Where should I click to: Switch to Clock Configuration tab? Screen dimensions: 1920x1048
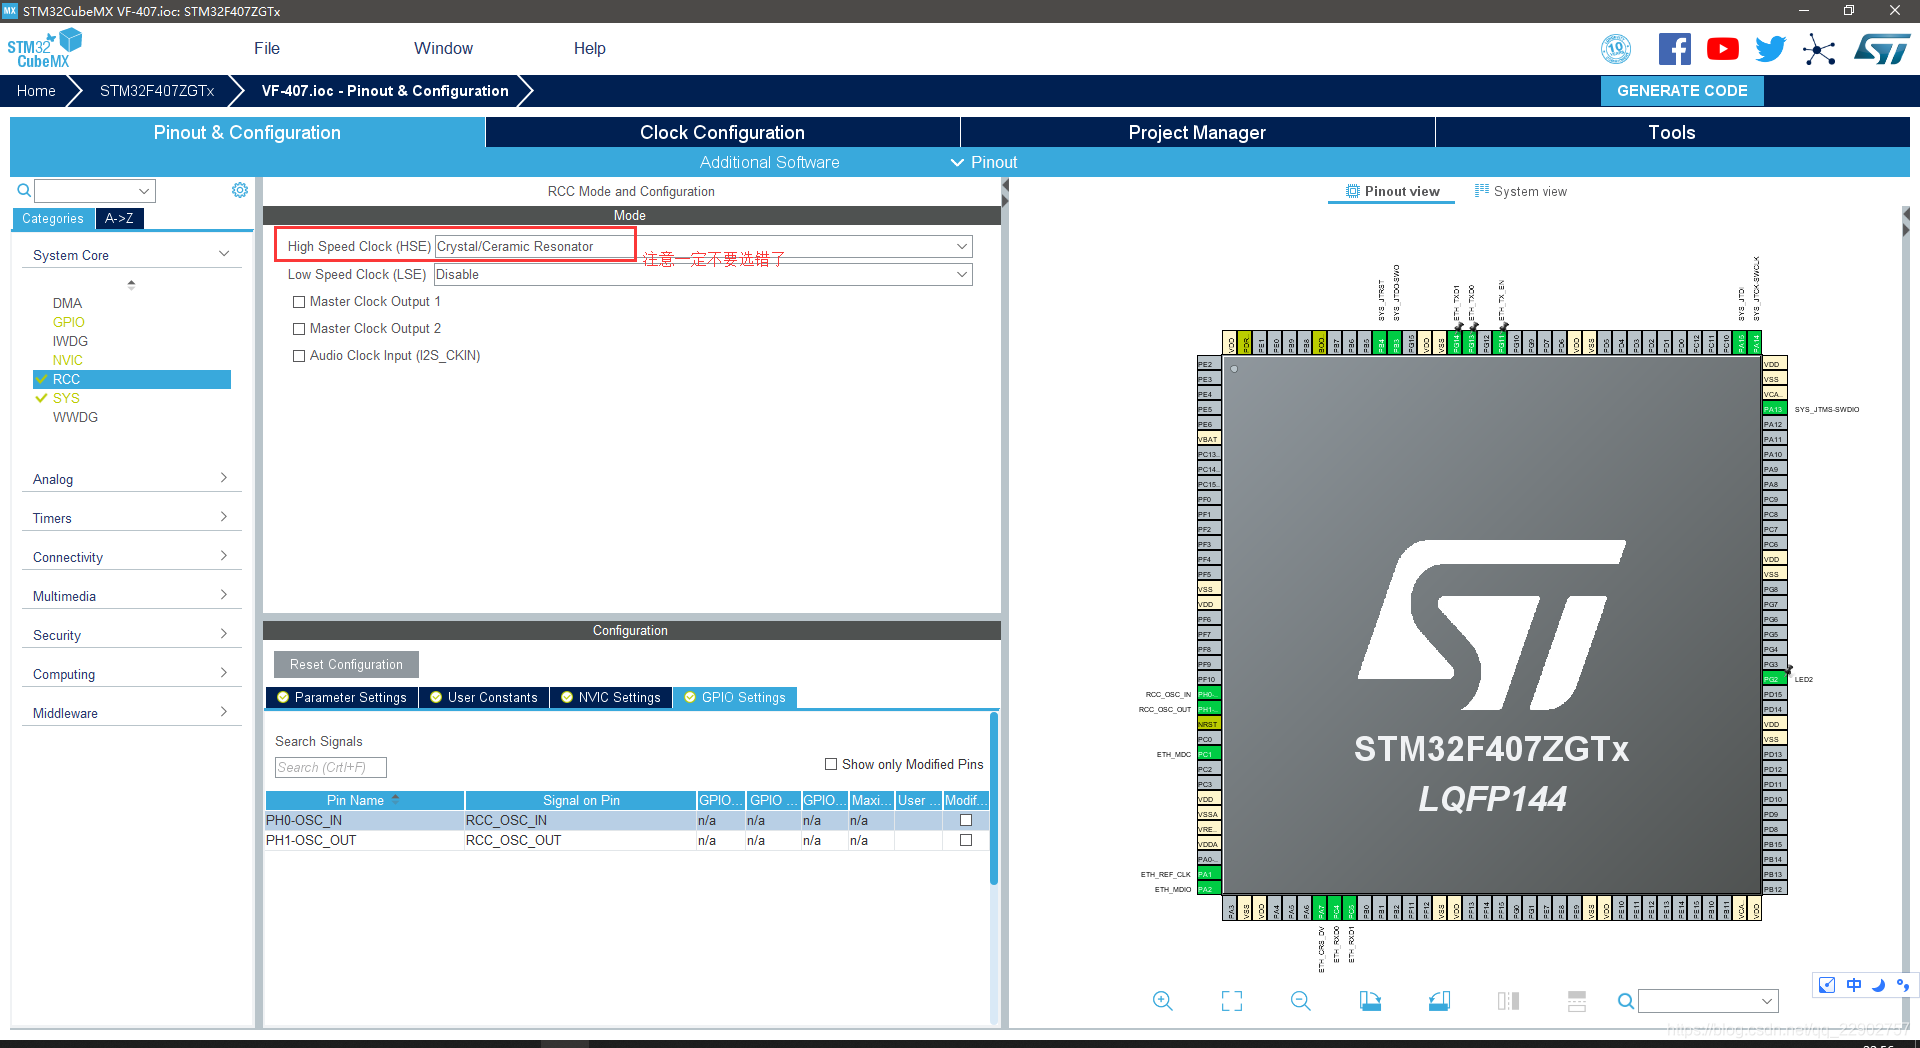tap(722, 132)
